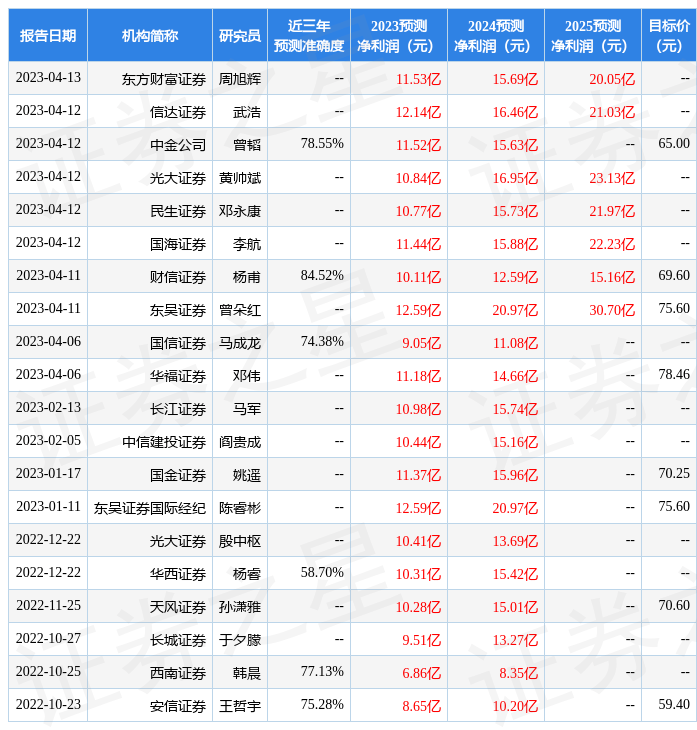Click the accuracy value 84.52%
Viewport: 697px width, 730px height.
[322, 276]
